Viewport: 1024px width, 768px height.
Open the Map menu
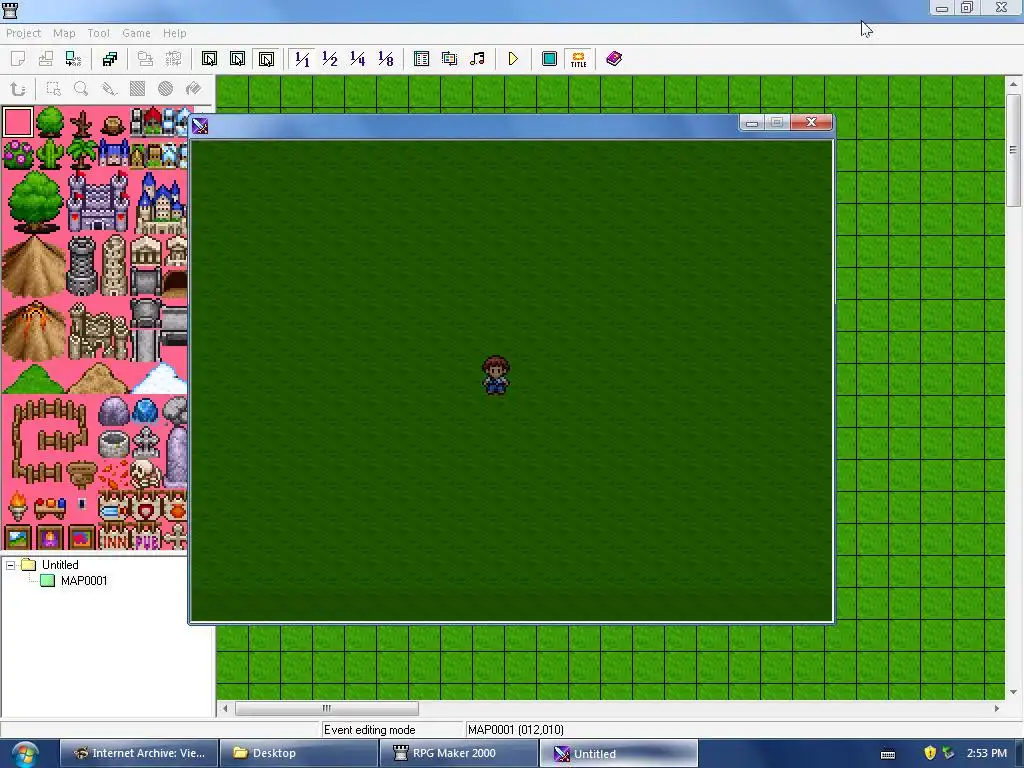[x=64, y=33]
